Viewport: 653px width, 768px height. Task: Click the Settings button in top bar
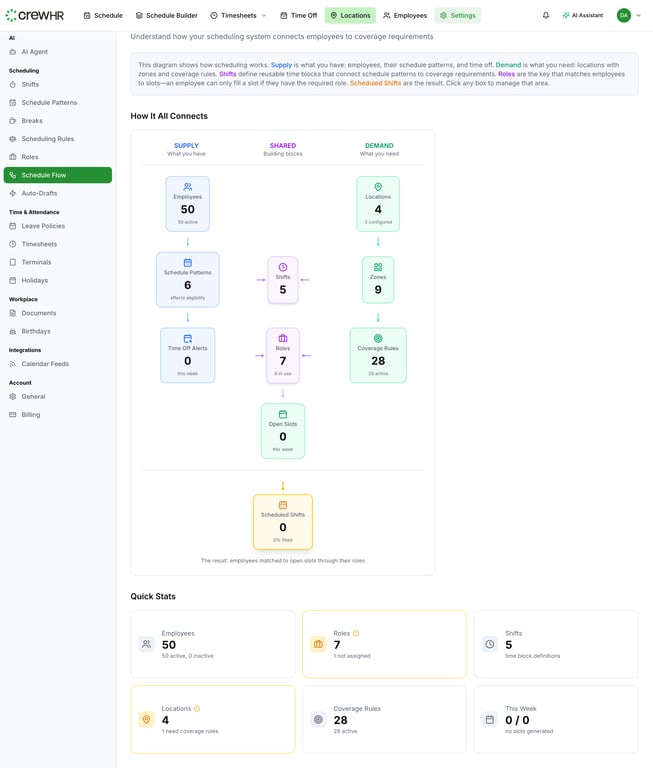[457, 15]
